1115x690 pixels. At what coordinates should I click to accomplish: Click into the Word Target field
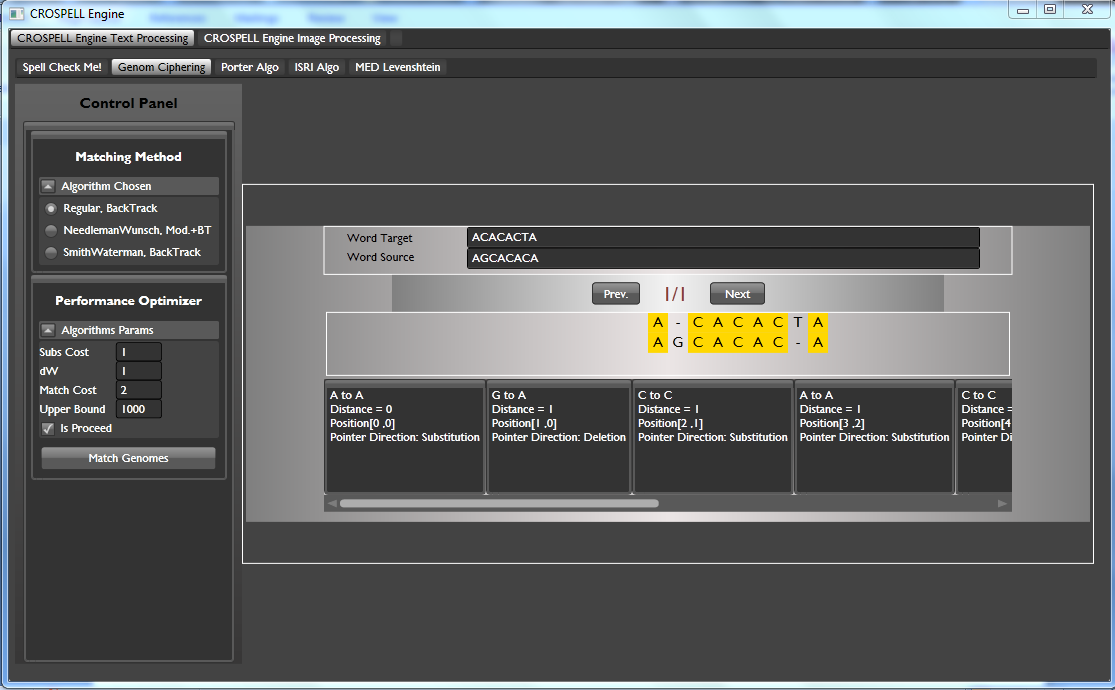[722, 237]
